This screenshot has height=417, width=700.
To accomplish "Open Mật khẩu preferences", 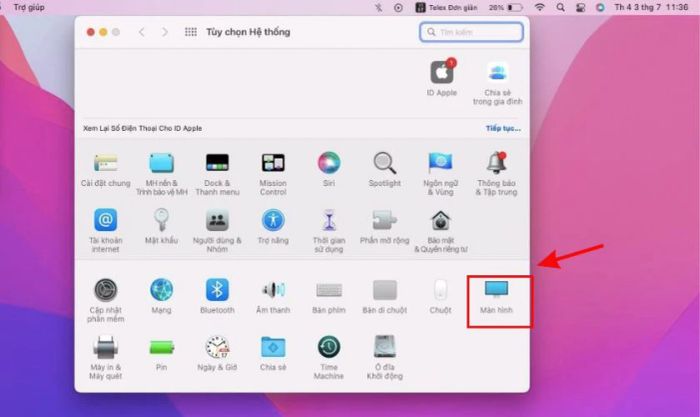I will (161, 226).
